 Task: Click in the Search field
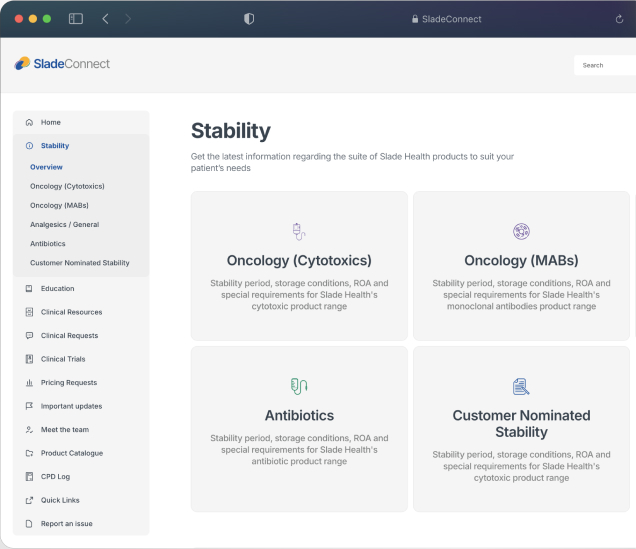605,65
